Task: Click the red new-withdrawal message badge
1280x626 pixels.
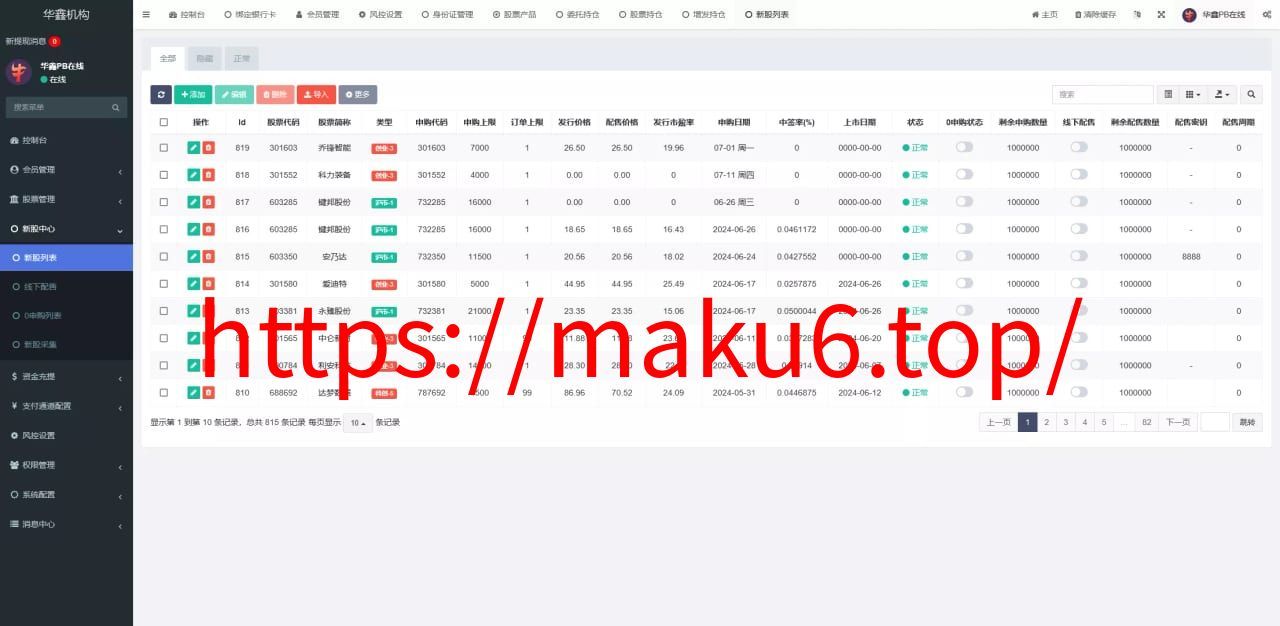Action: click(54, 42)
